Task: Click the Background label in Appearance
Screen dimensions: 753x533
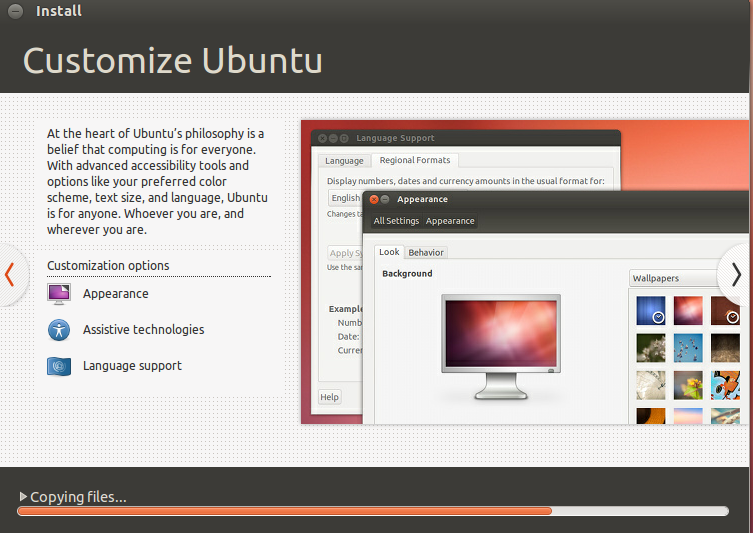Action: (407, 274)
